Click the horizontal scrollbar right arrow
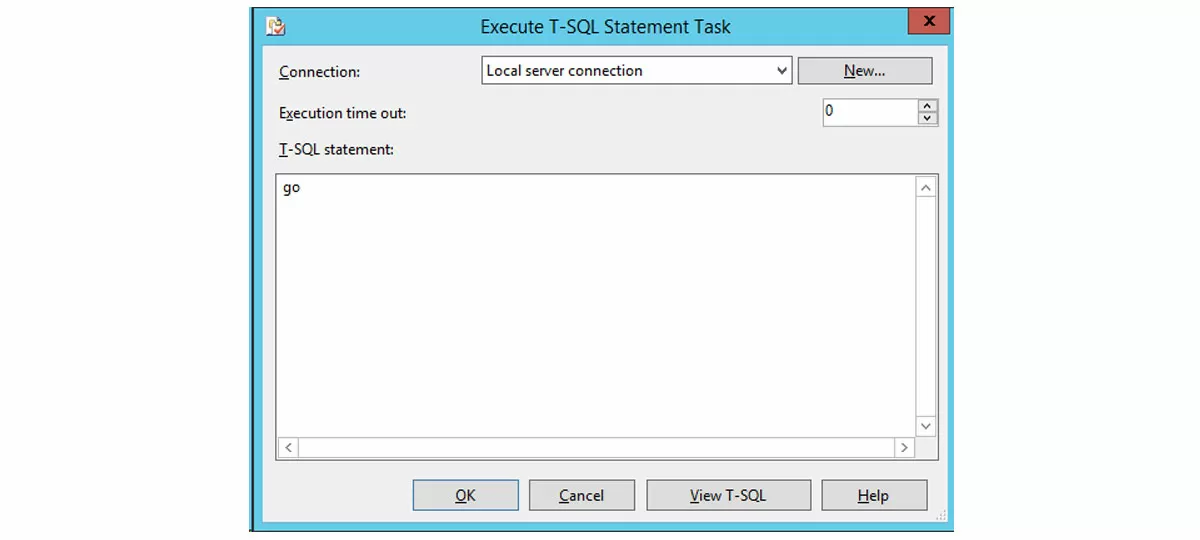Viewport: 1200px width, 540px height. point(903,448)
